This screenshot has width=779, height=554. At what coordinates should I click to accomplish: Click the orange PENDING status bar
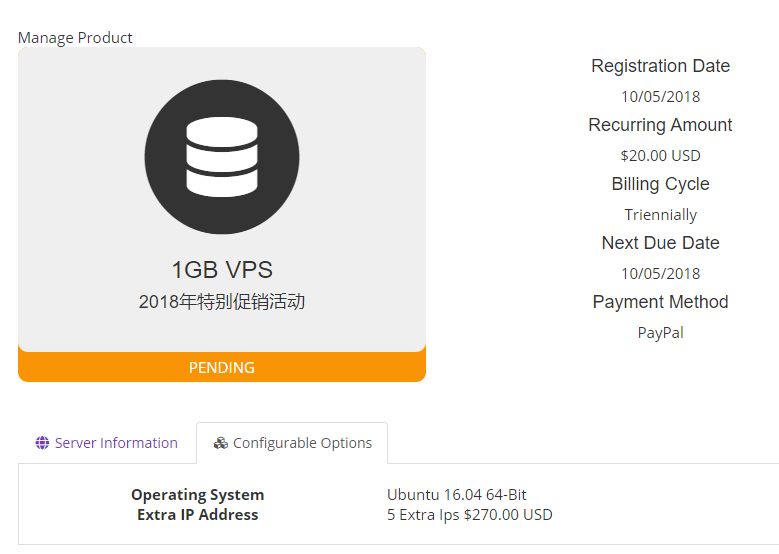(221, 367)
